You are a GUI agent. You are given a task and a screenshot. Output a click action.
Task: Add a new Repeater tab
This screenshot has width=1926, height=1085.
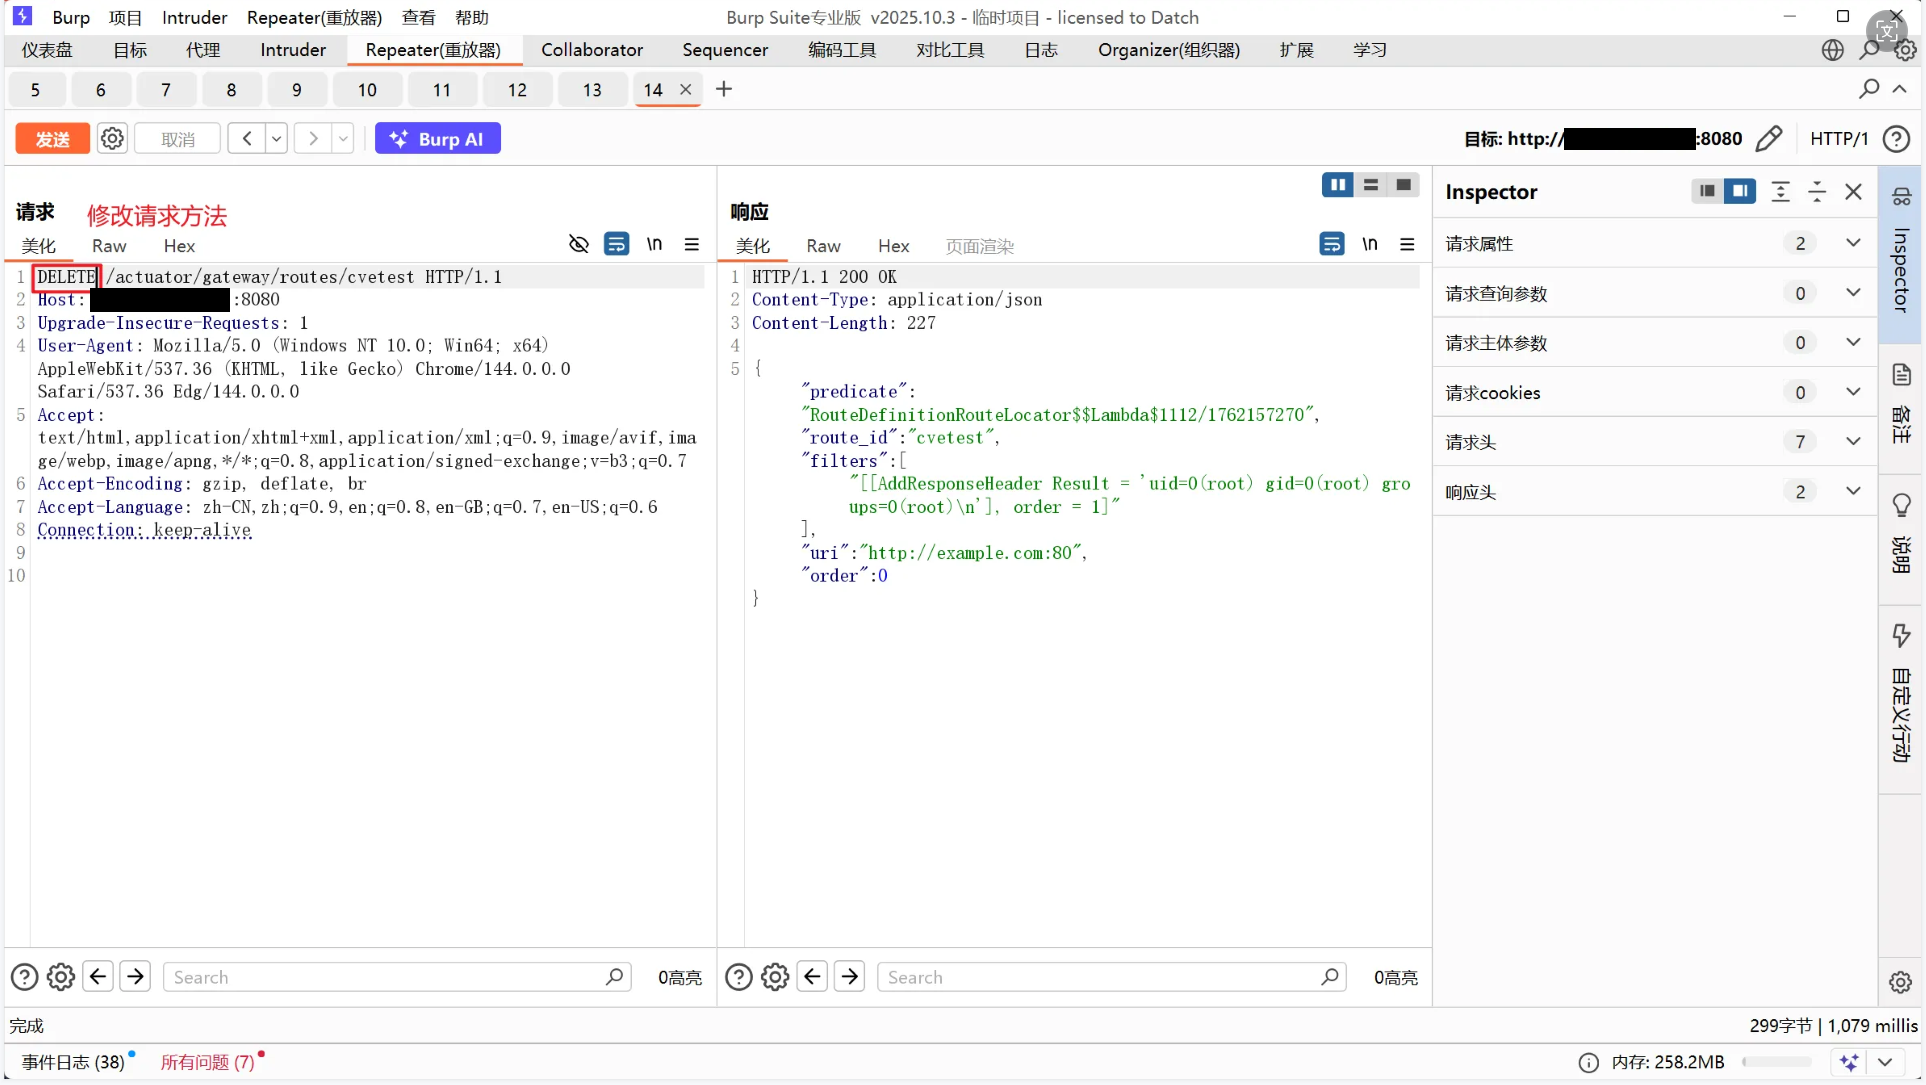pos(724,90)
